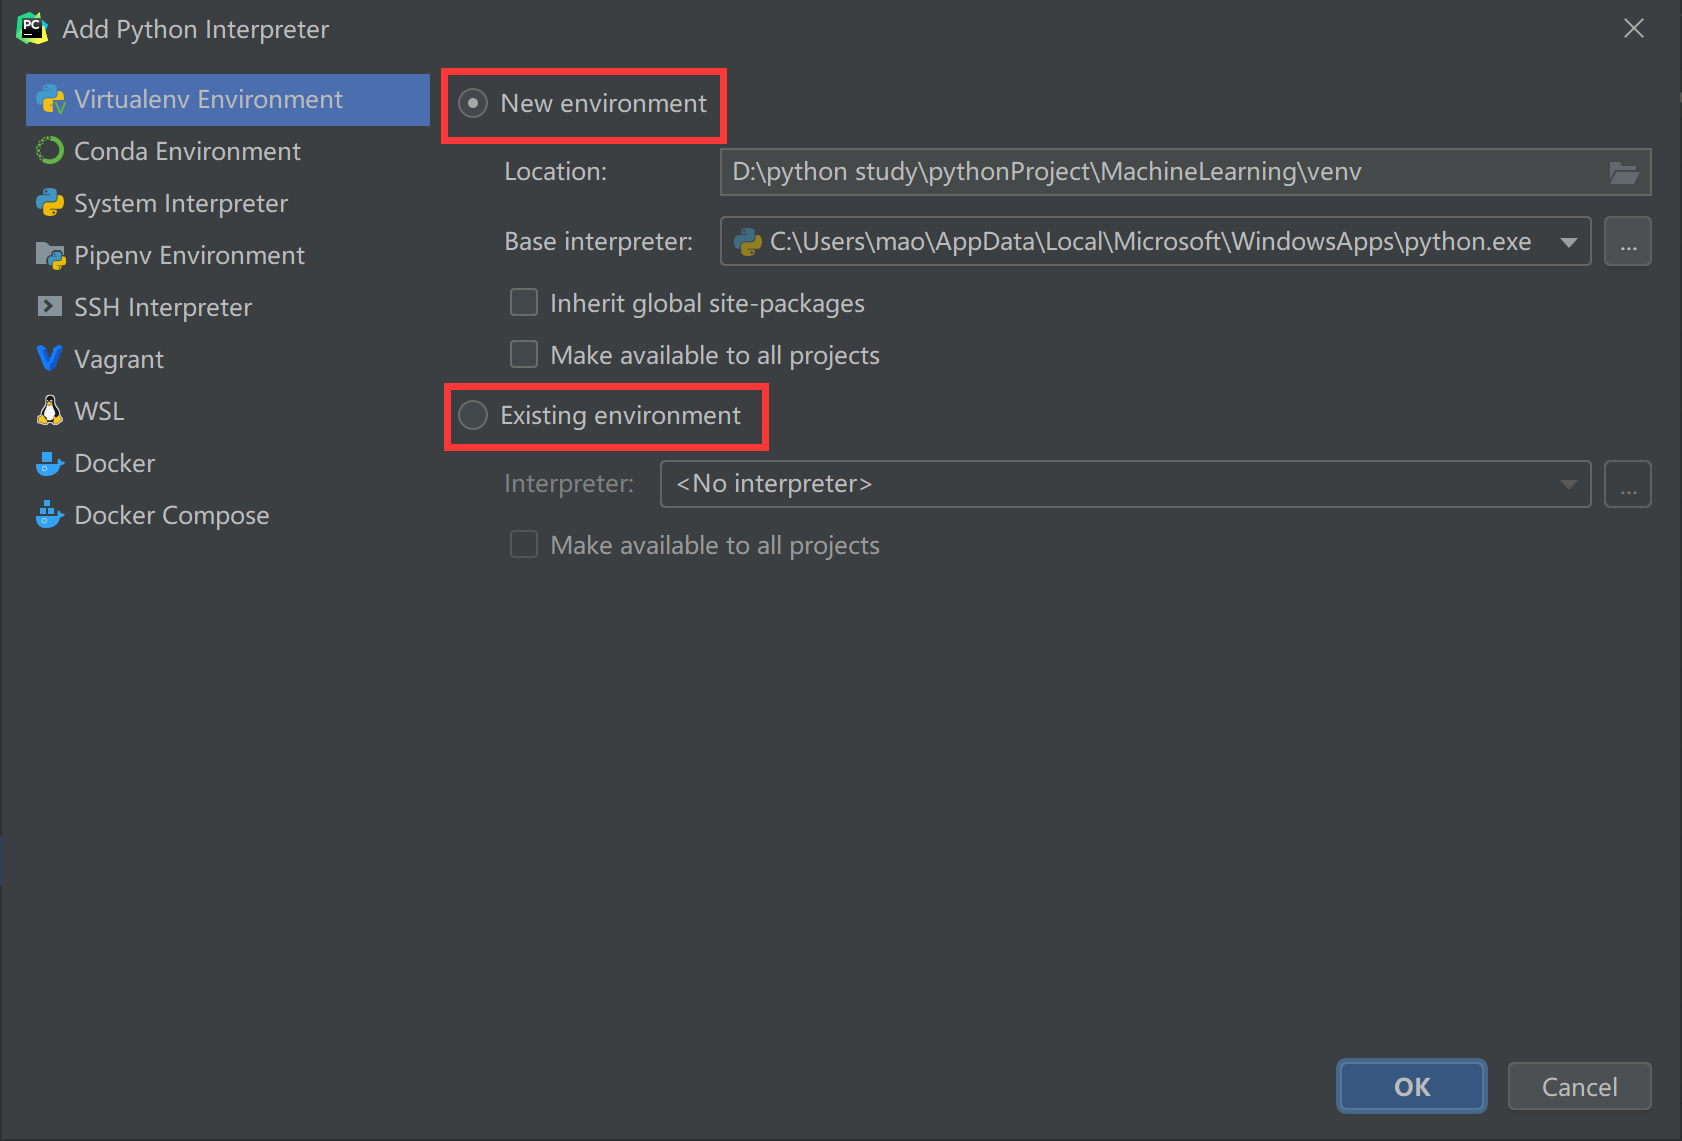Enable Inherit global site-packages

click(x=524, y=302)
